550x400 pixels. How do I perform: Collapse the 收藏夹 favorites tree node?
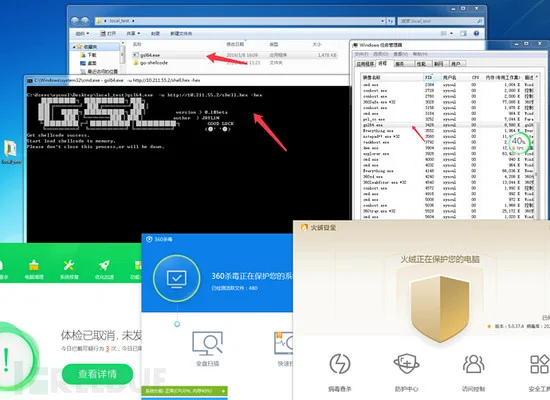(x=74, y=47)
